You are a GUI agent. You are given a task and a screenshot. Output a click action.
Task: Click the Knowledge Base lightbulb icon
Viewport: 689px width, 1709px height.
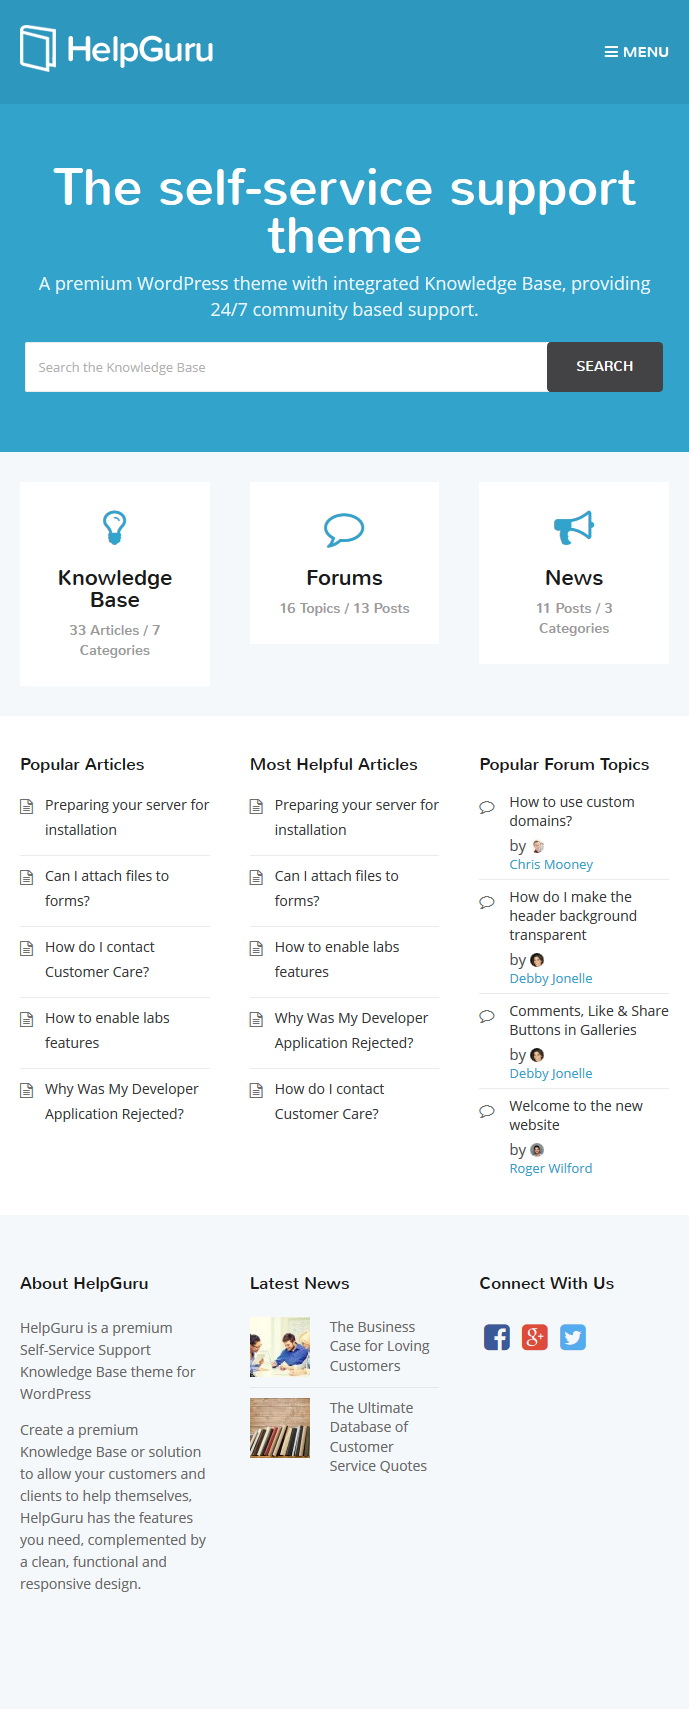[x=115, y=527]
